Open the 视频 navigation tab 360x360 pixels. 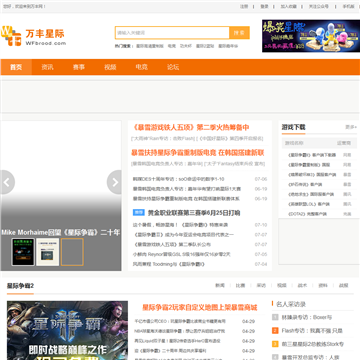click(110, 67)
